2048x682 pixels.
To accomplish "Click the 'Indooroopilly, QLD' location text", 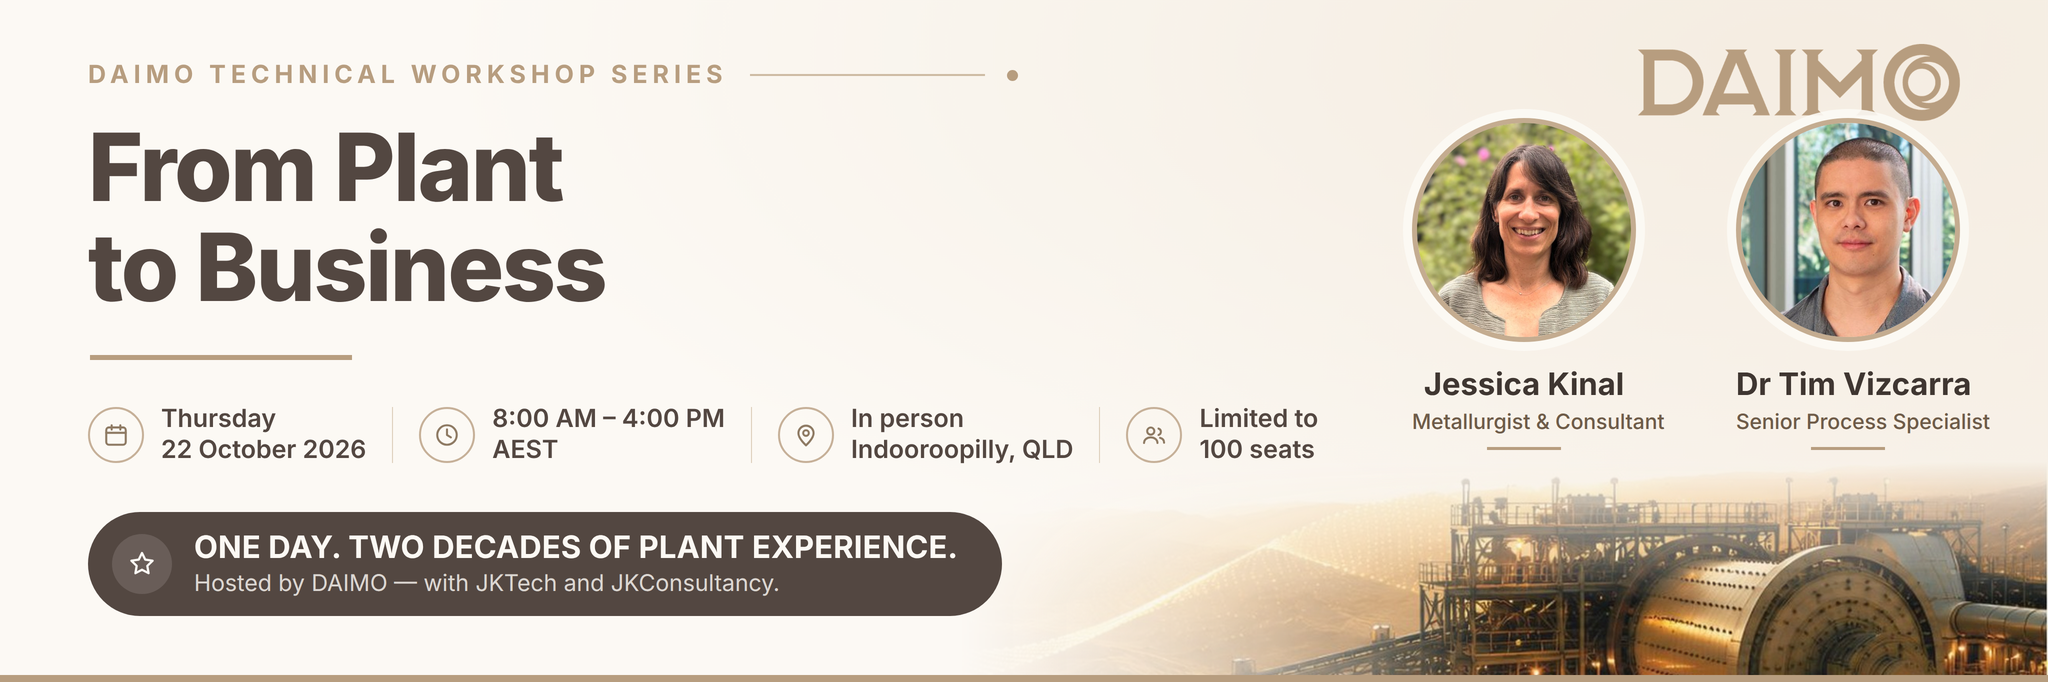I will 961,450.
